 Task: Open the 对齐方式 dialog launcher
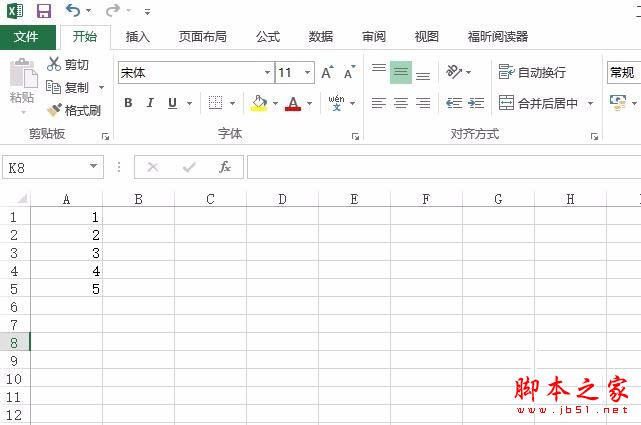tap(594, 136)
